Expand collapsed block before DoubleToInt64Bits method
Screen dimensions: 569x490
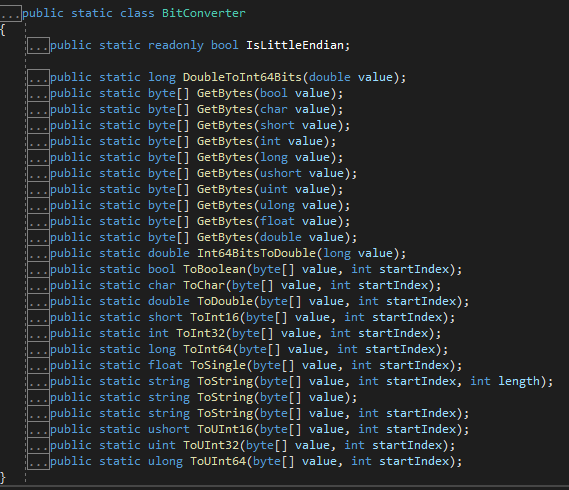click(x=38, y=77)
